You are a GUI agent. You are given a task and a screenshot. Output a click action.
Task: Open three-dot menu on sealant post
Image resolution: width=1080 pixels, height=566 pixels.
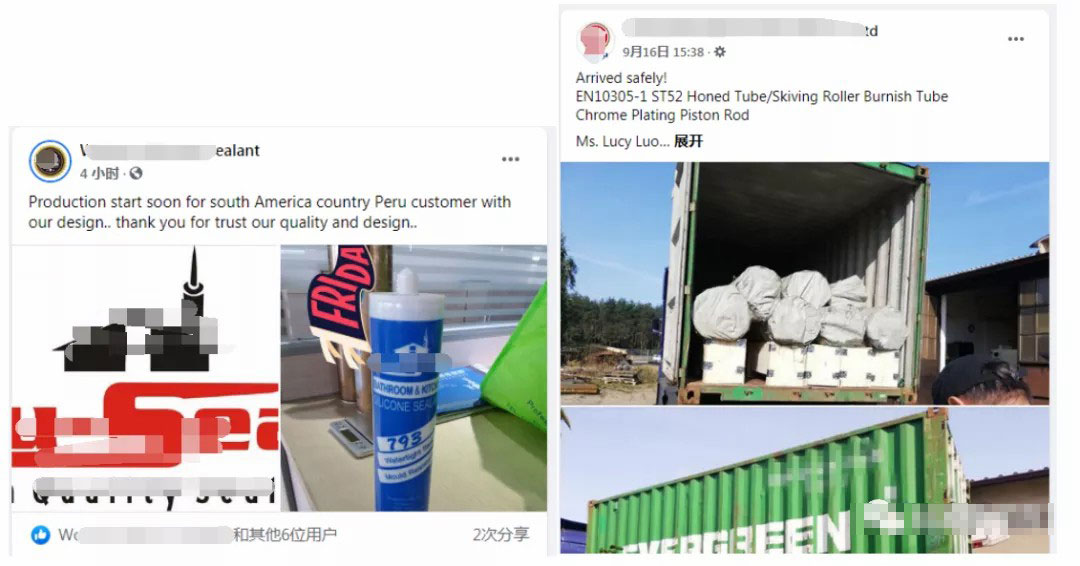point(510,159)
